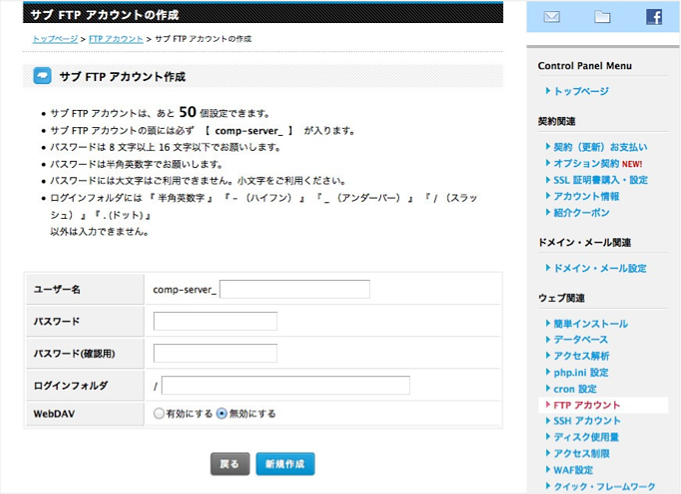The image size is (681, 494).
Task: Open アクセス解析 menu link
Action: (x=581, y=356)
